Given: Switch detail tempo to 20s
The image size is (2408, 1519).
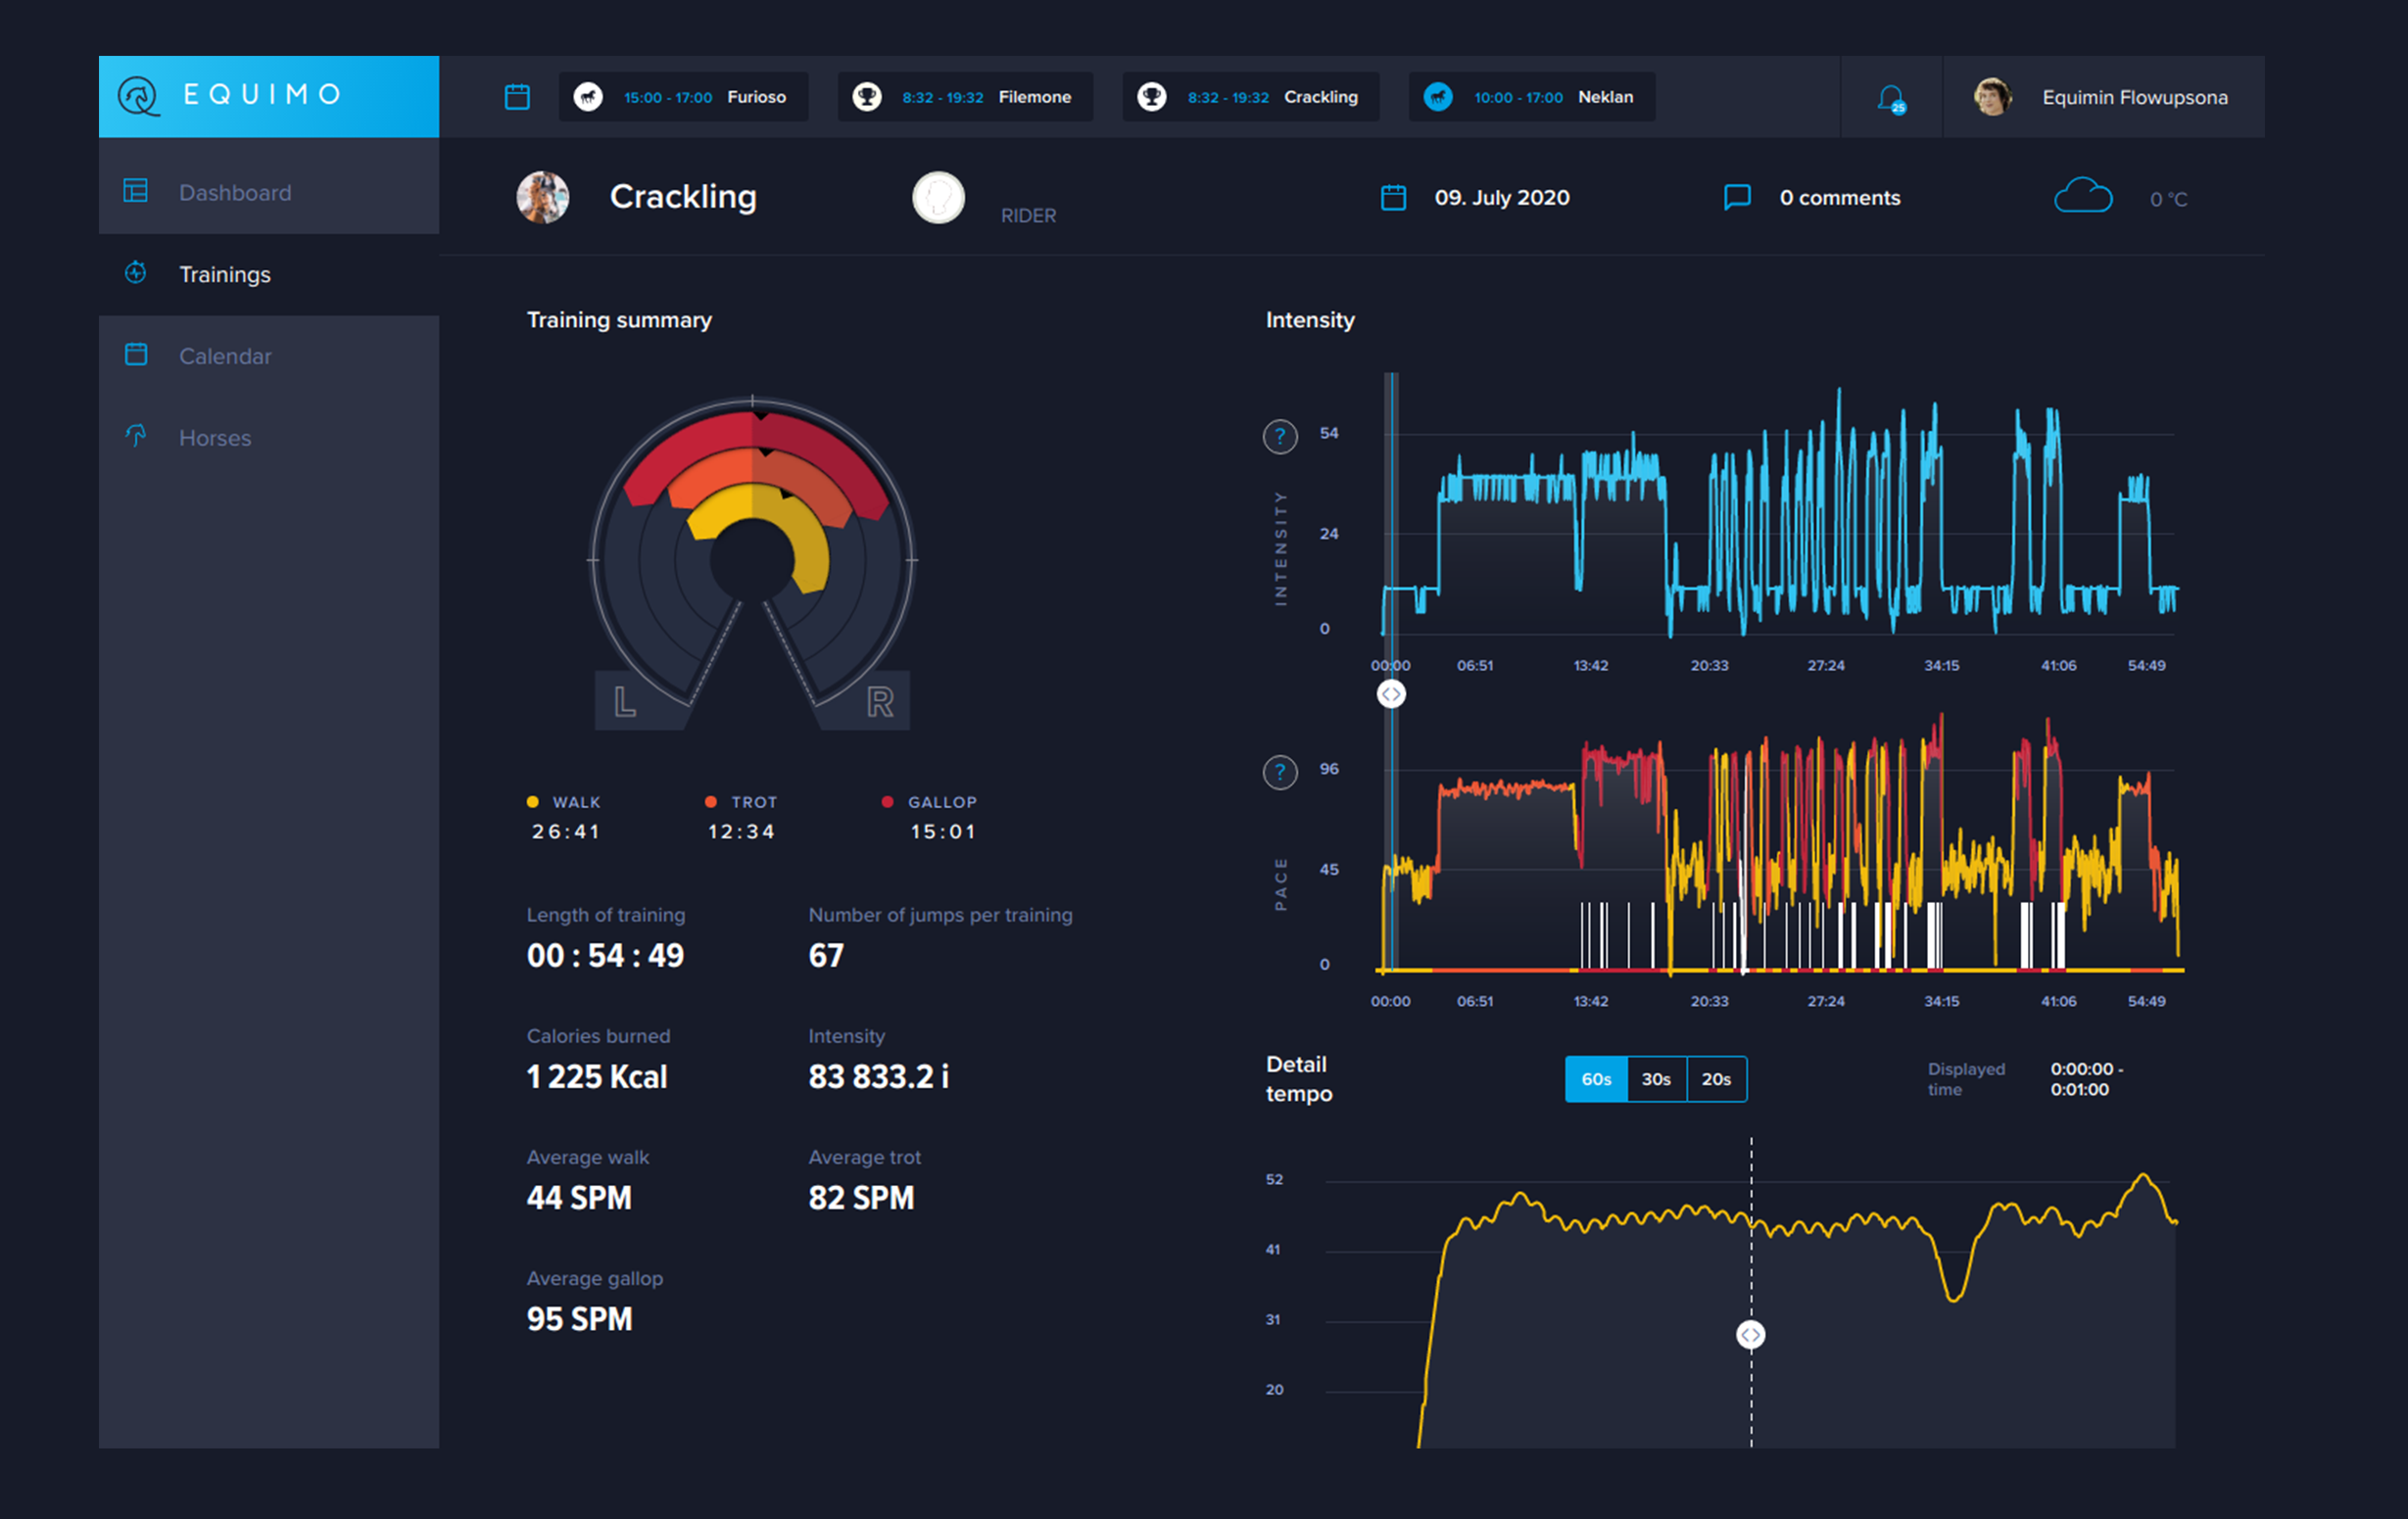Looking at the screenshot, I should [1716, 1079].
